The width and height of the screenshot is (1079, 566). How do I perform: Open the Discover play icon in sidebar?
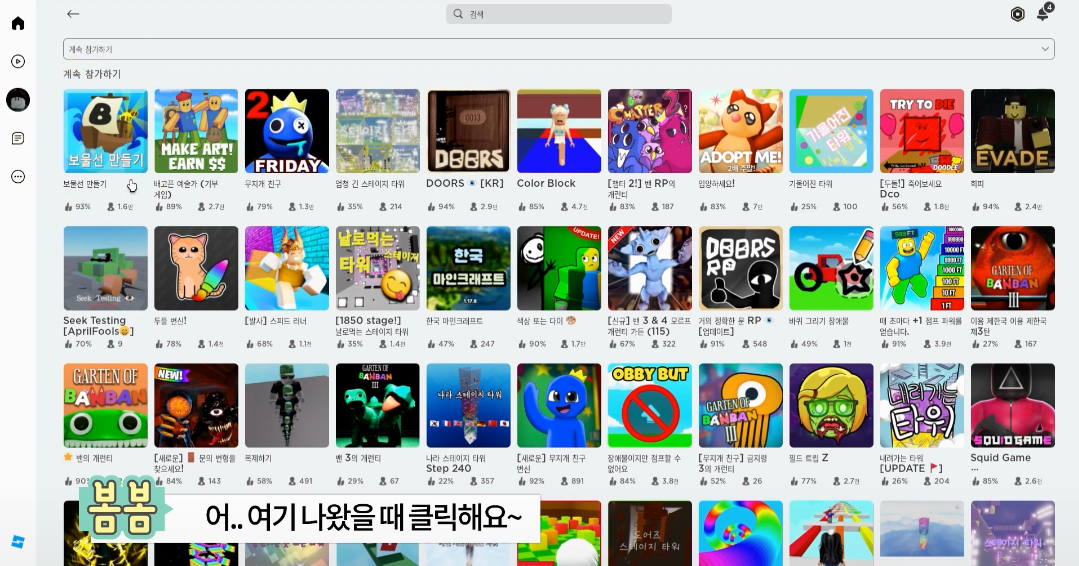18,62
